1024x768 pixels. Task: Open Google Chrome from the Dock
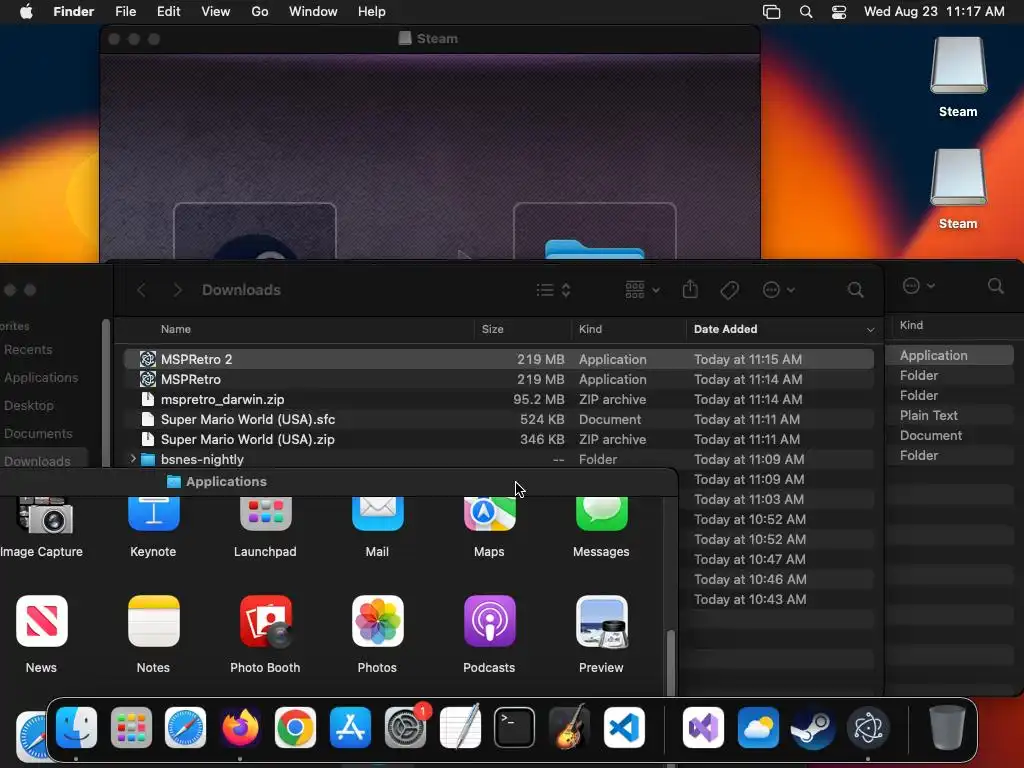point(295,728)
